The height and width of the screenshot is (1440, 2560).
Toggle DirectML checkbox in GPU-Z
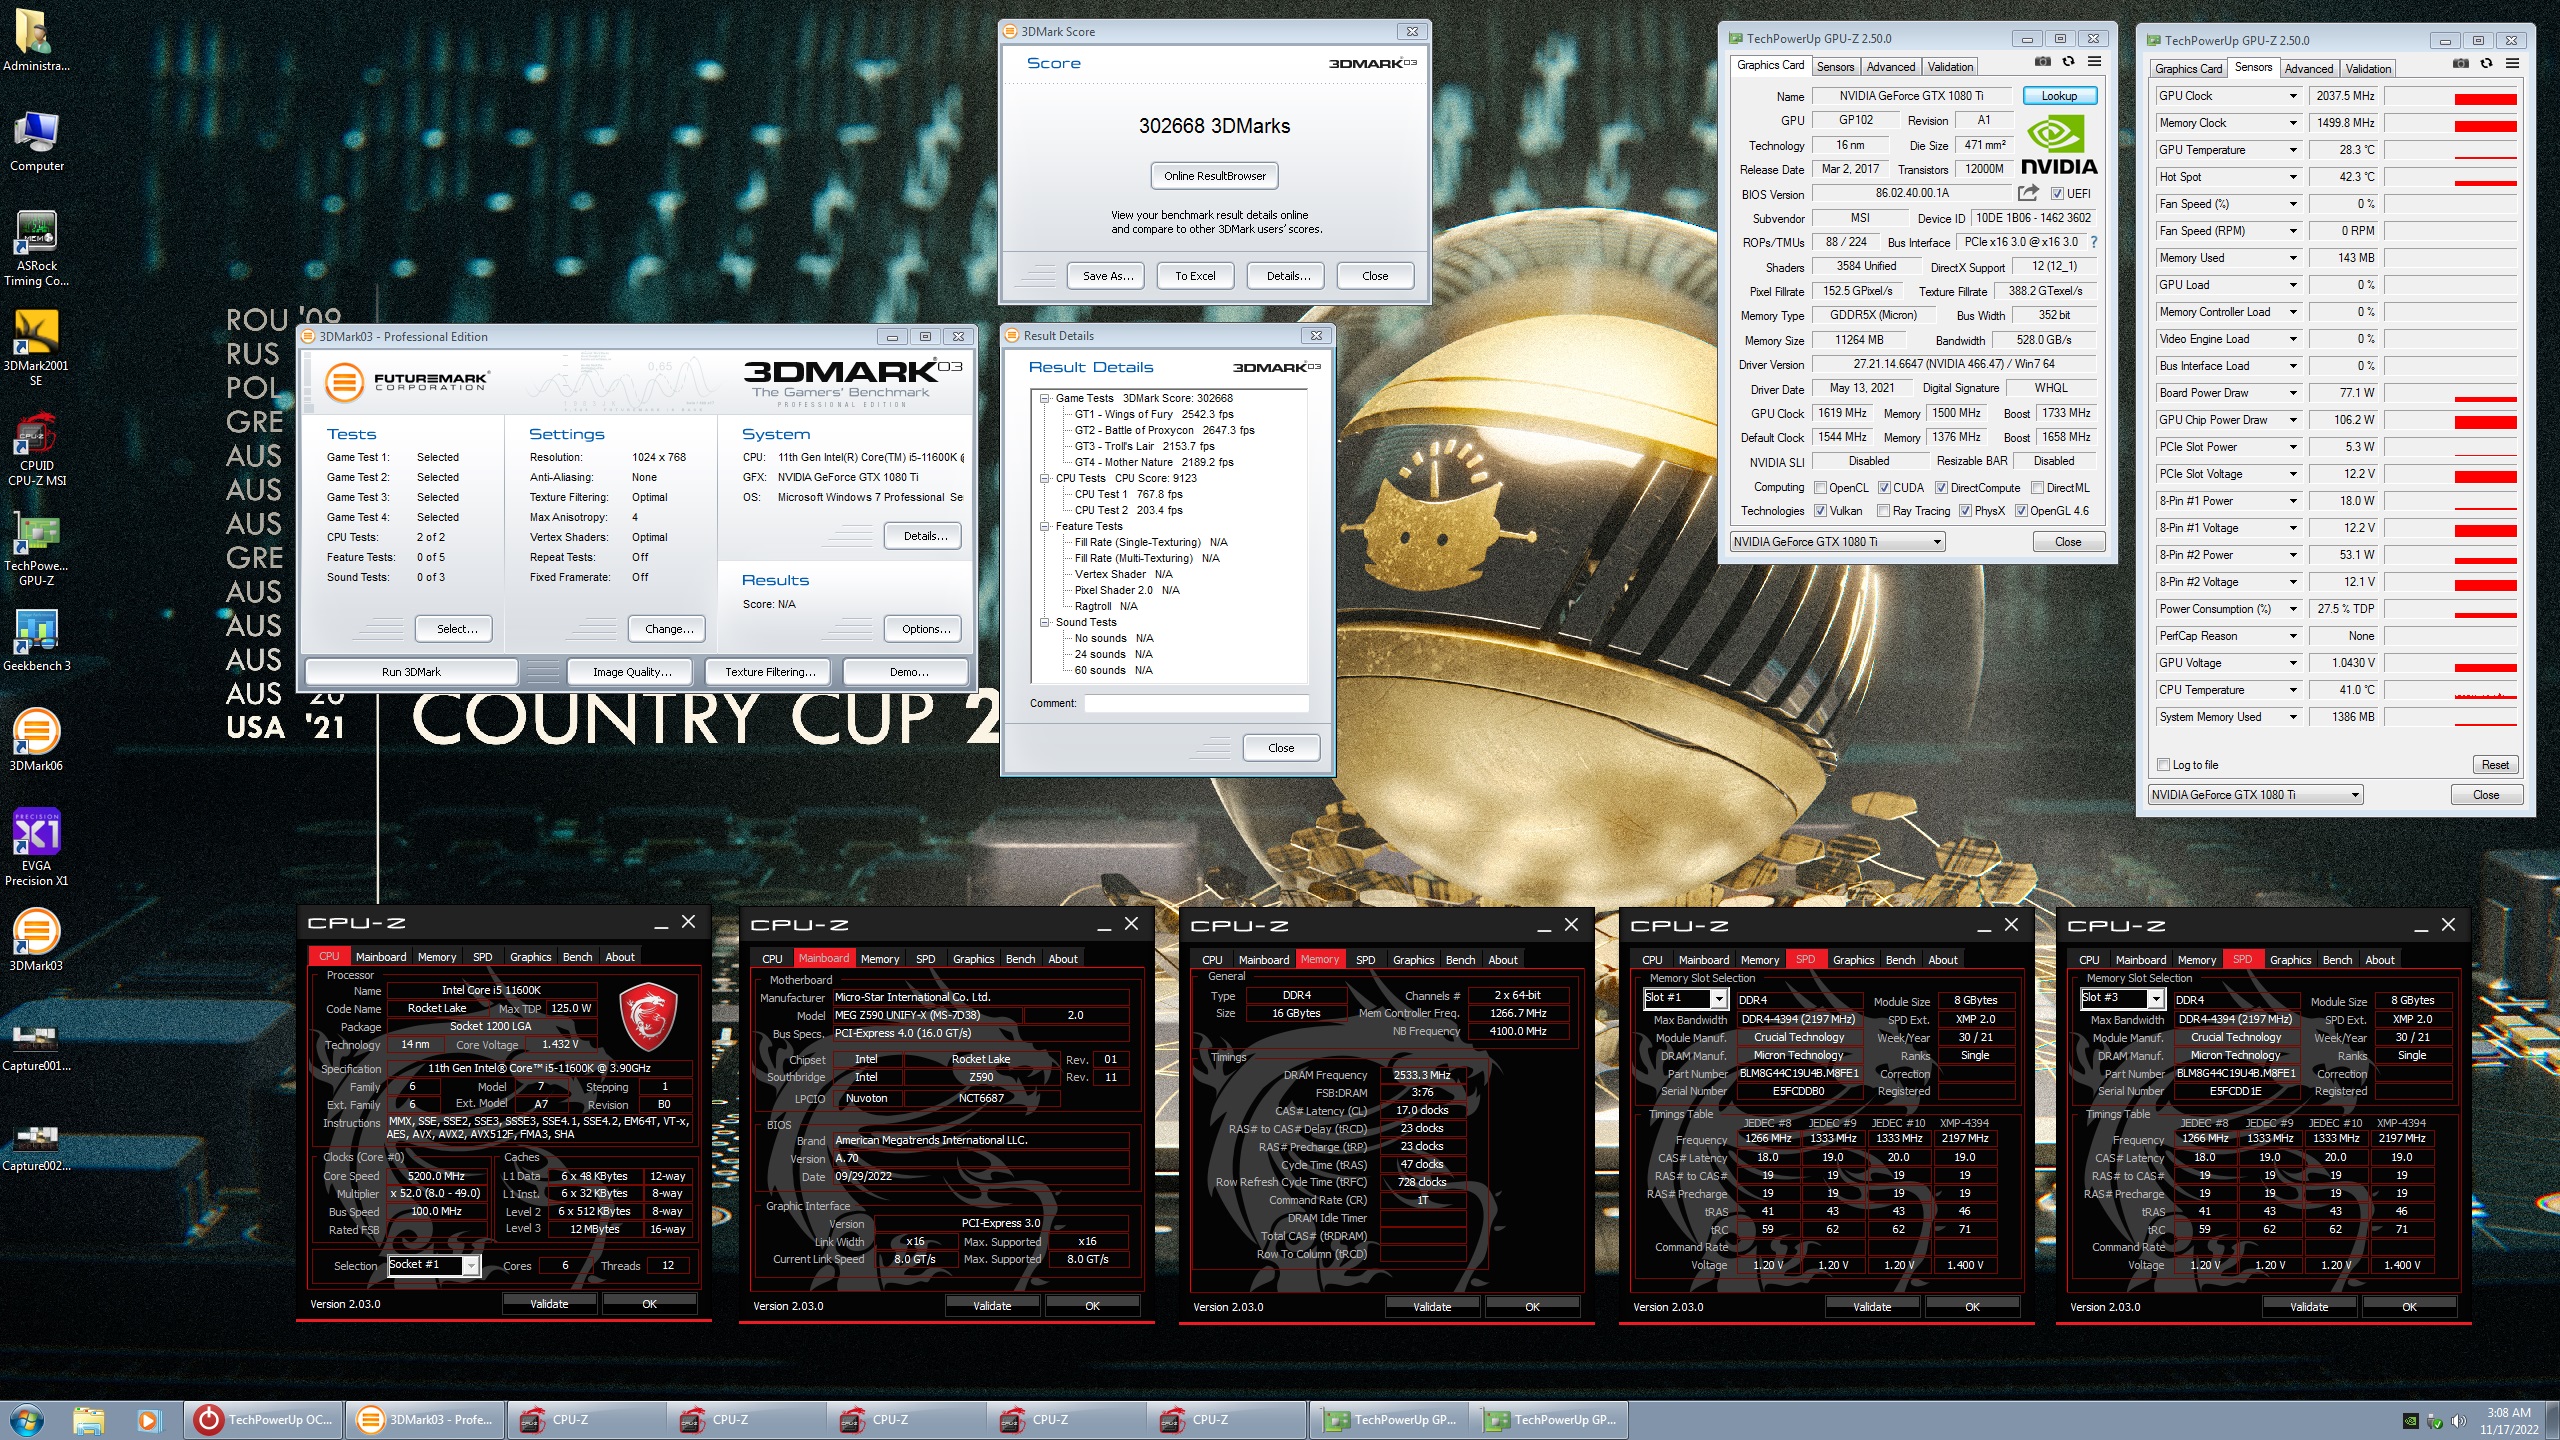2036,488
